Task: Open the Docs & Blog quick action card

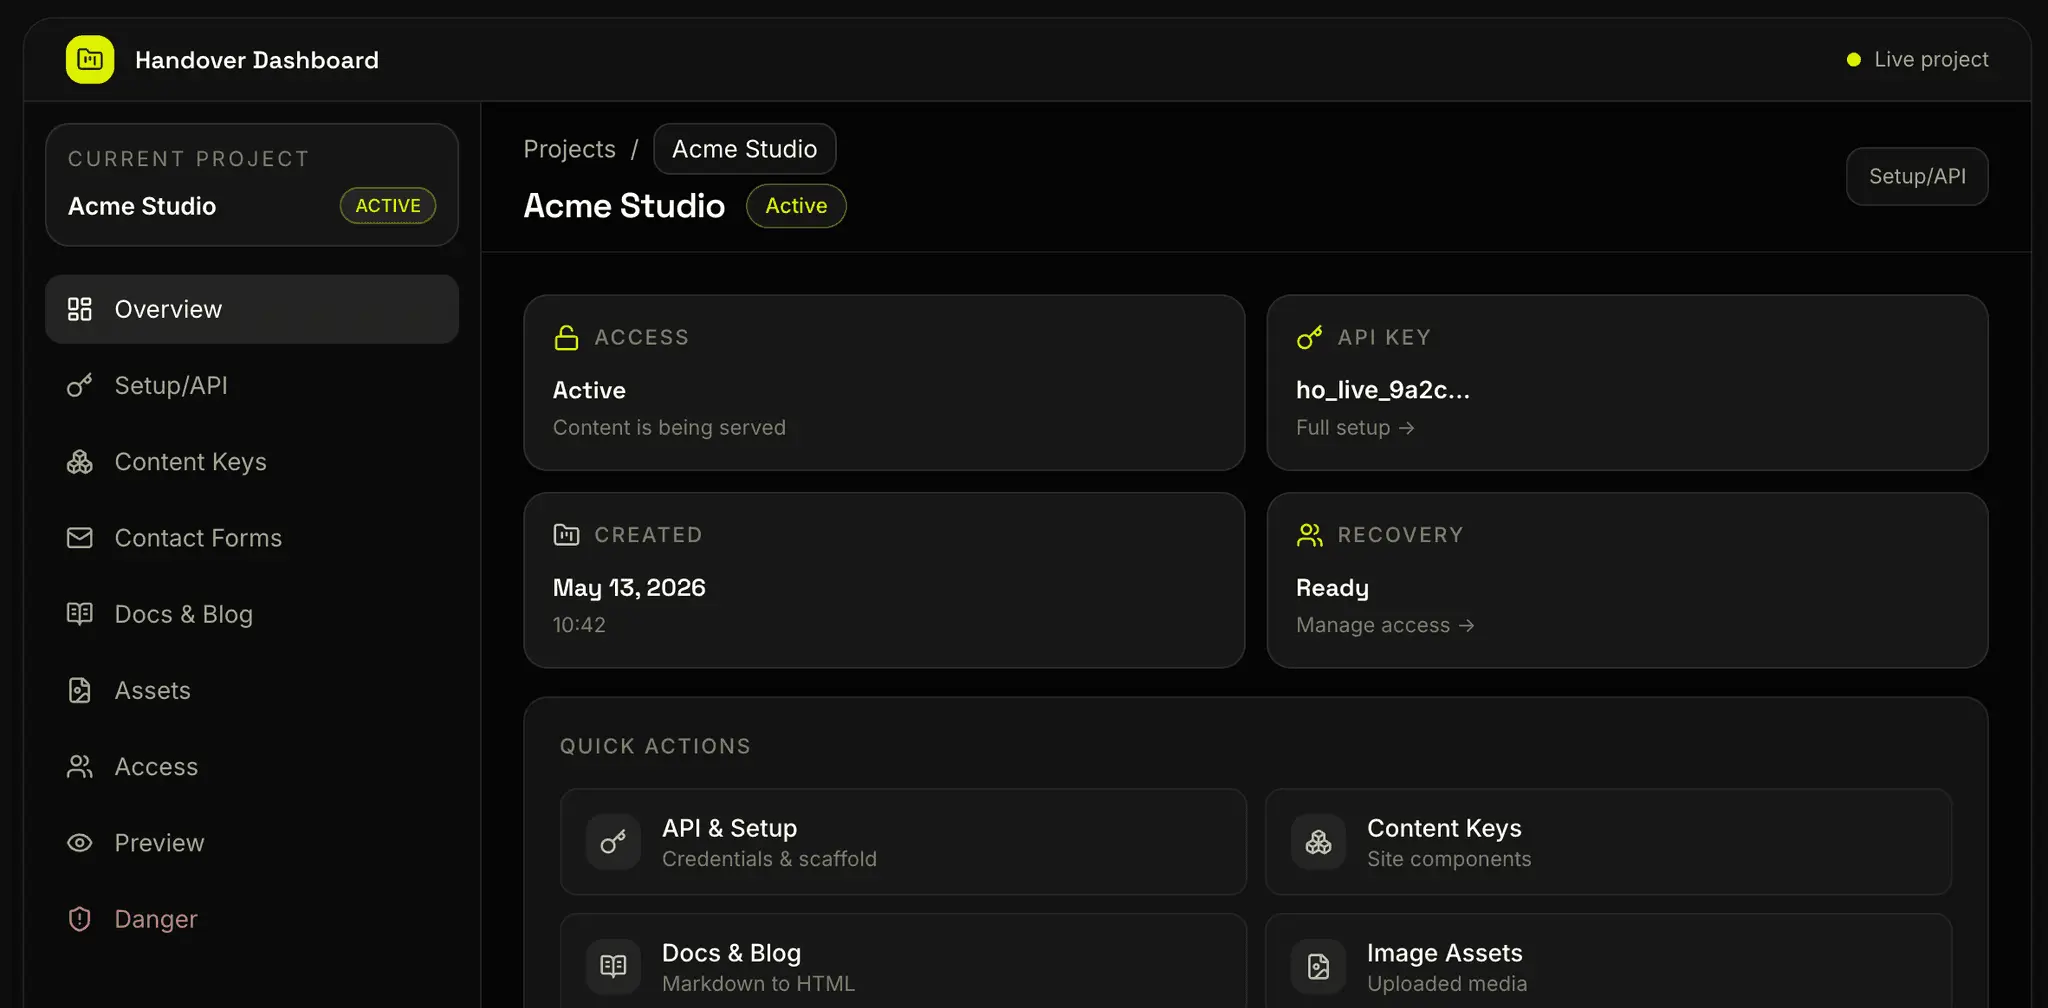Action: pyautogui.click(x=903, y=962)
